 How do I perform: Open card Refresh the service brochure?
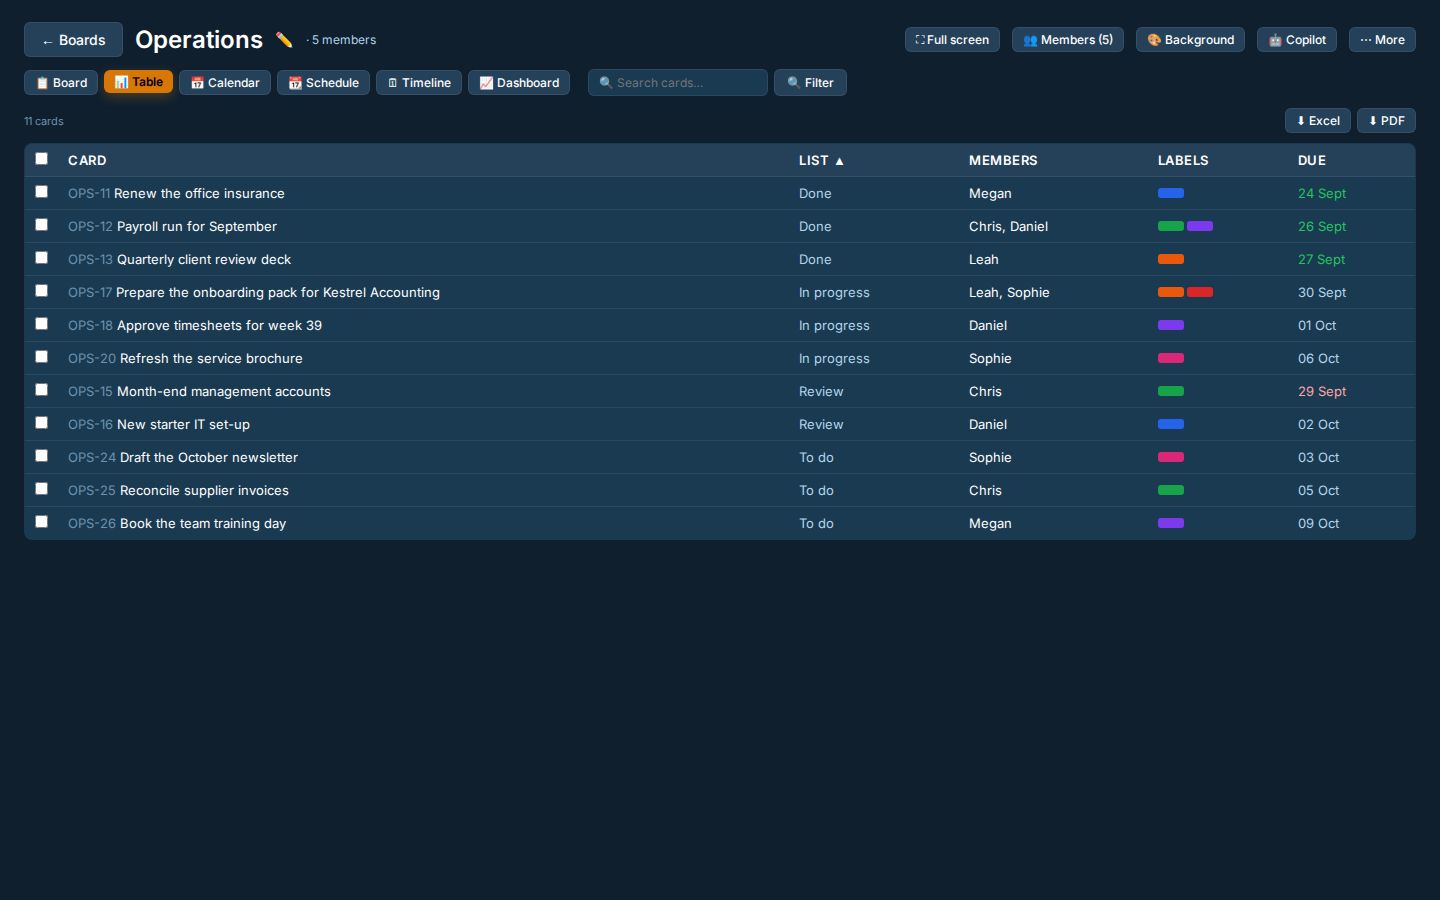[x=211, y=358]
